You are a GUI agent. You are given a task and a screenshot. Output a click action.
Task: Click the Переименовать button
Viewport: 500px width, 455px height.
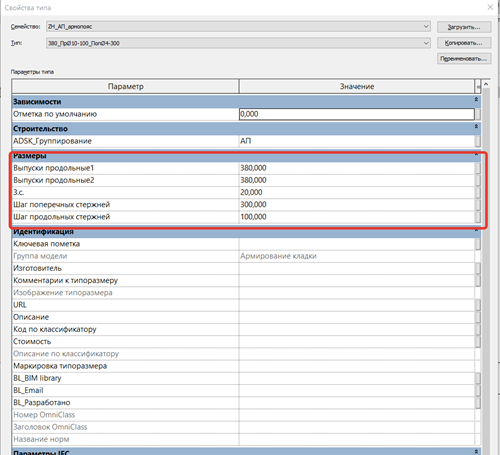tap(464, 59)
